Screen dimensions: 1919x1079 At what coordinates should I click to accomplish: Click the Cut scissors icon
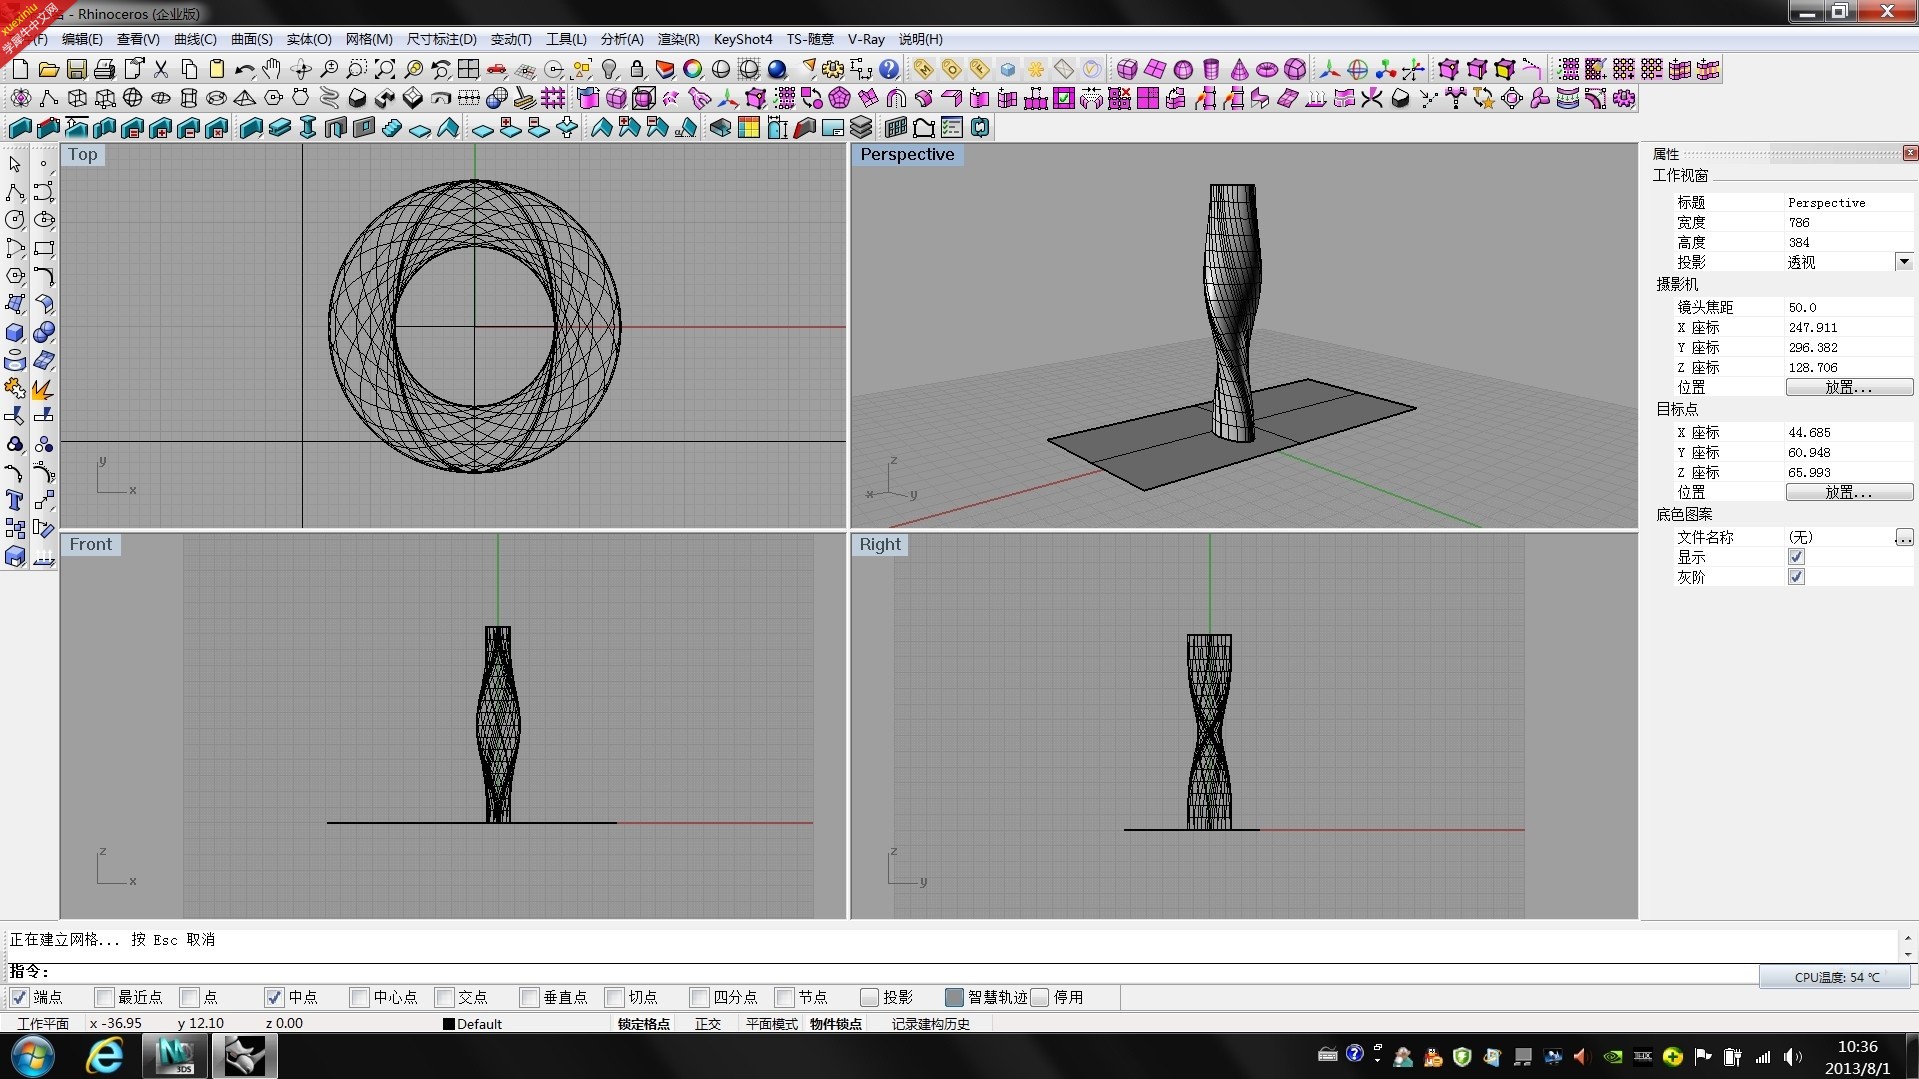click(x=160, y=69)
